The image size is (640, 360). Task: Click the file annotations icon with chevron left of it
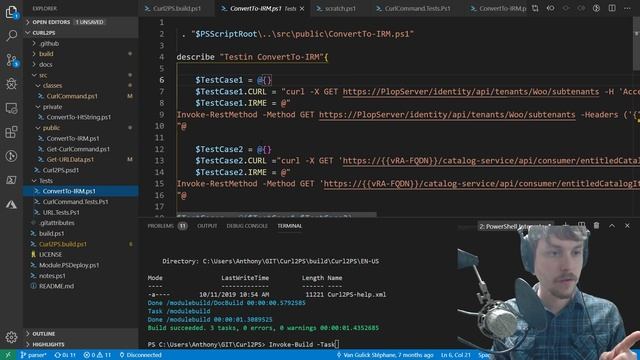coord(550,8)
